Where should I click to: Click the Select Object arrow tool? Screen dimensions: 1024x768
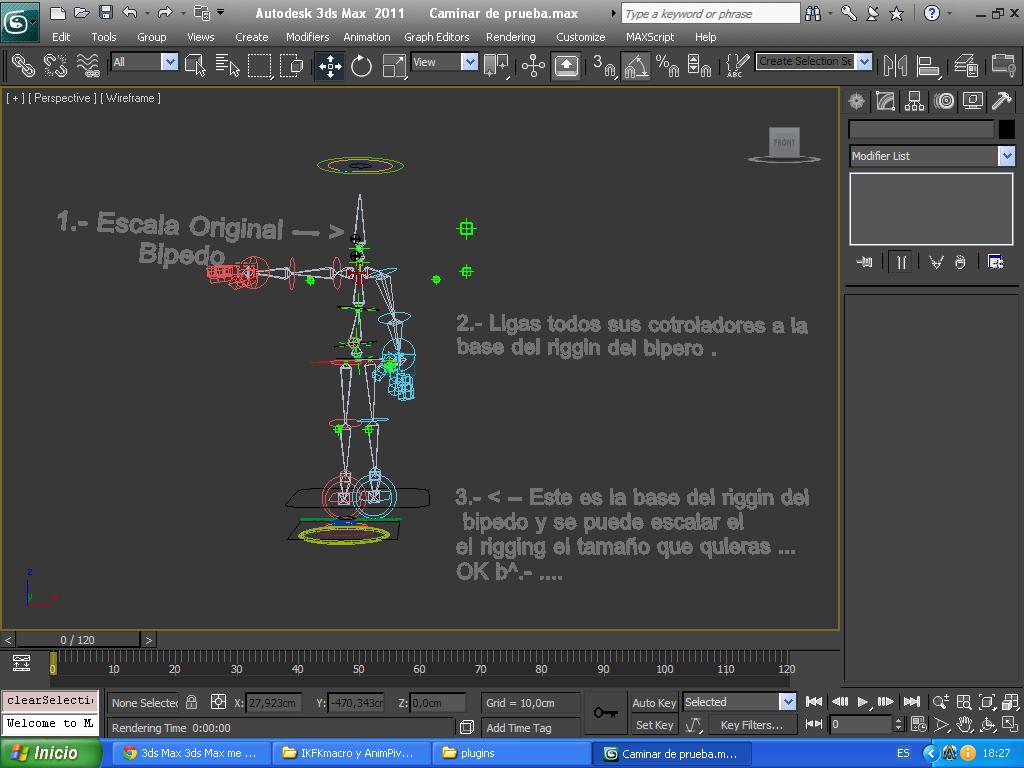196,66
